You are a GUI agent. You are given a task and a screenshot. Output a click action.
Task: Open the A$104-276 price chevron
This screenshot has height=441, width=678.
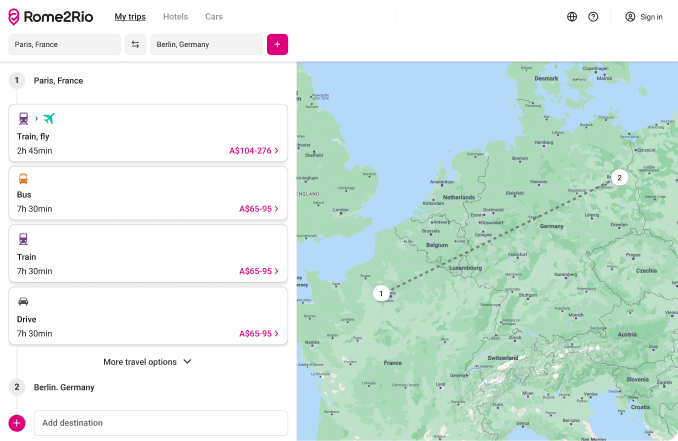click(x=277, y=150)
